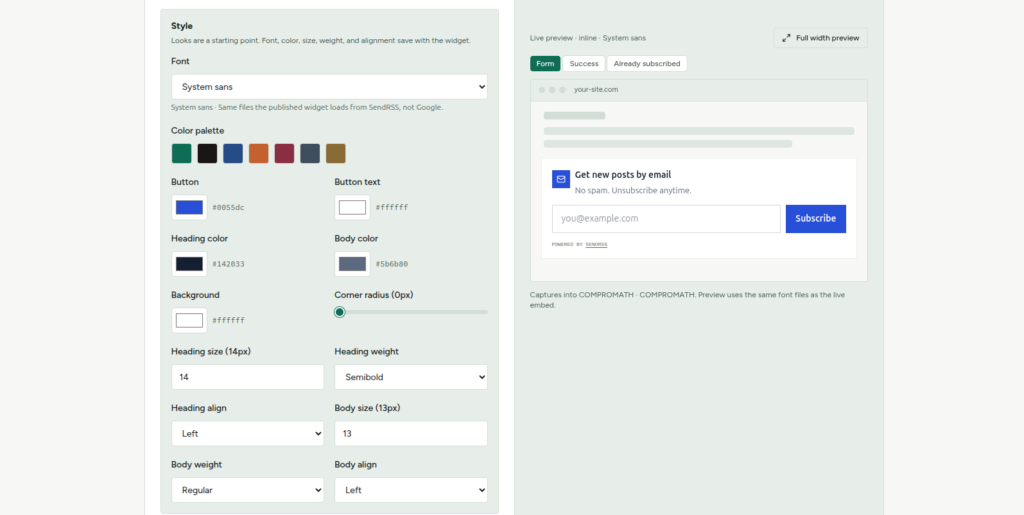Click the #5b6b80 hex value

(x=392, y=264)
